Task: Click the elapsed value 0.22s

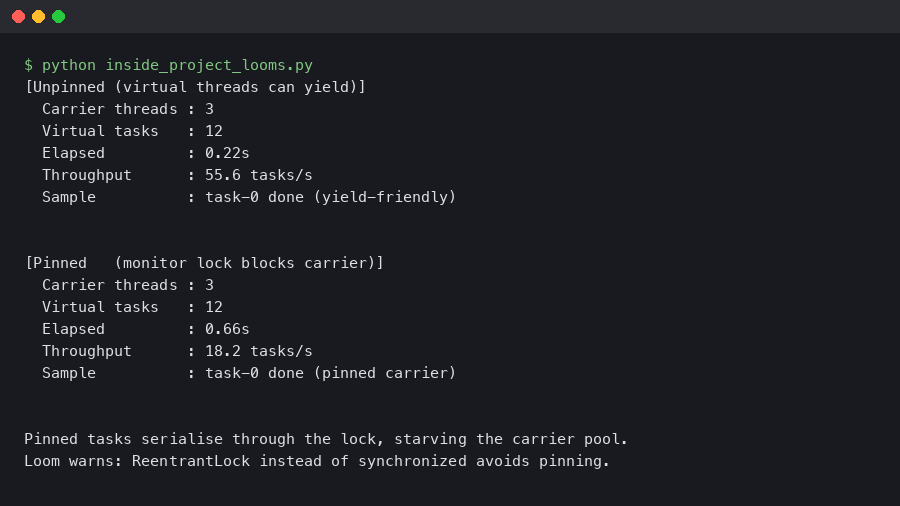Action: click(x=227, y=153)
